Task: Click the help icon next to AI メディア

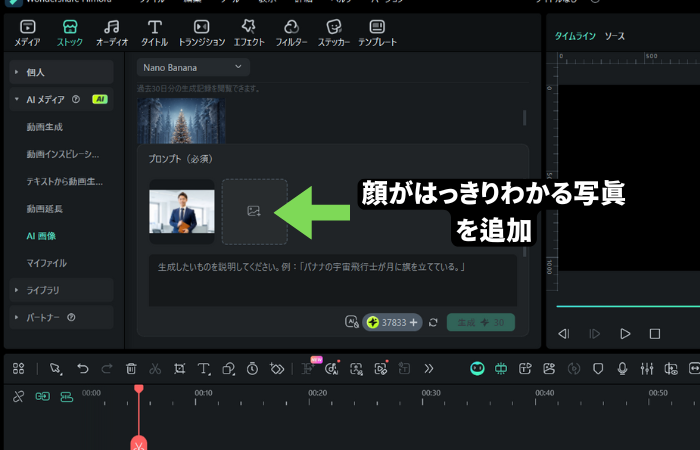Action: coord(76,99)
